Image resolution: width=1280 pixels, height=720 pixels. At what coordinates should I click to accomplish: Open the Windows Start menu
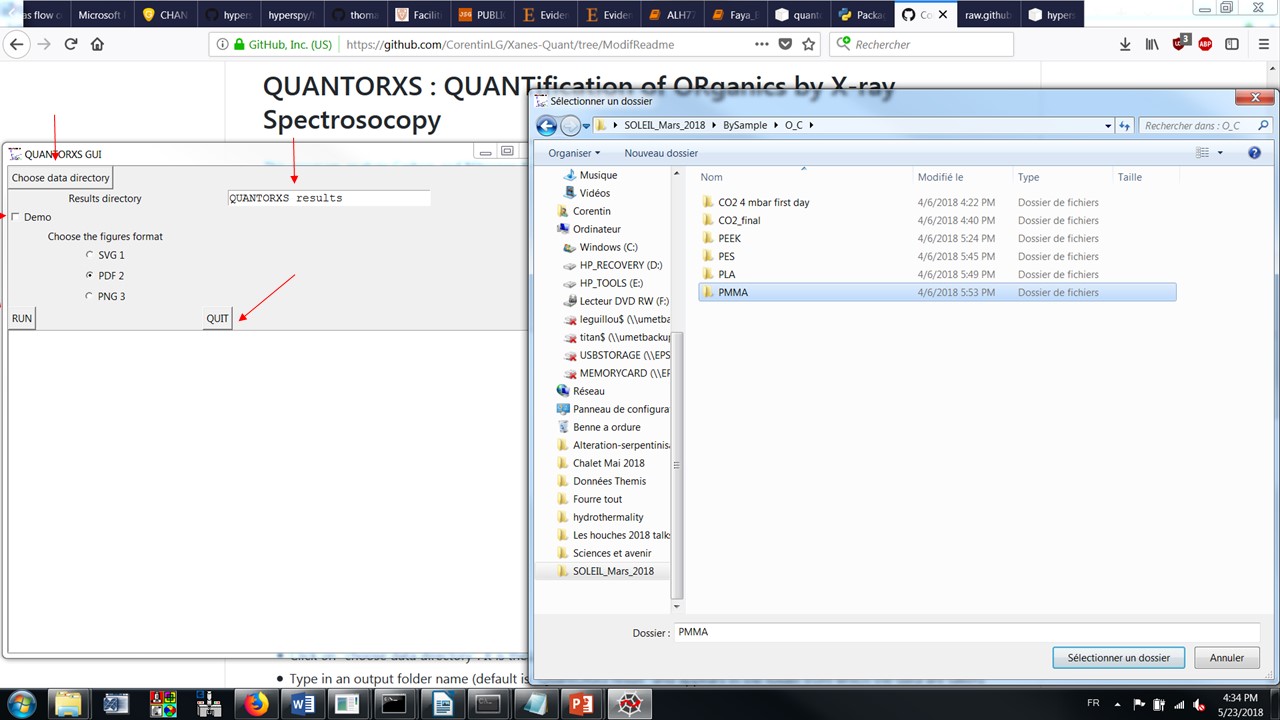click(x=22, y=703)
